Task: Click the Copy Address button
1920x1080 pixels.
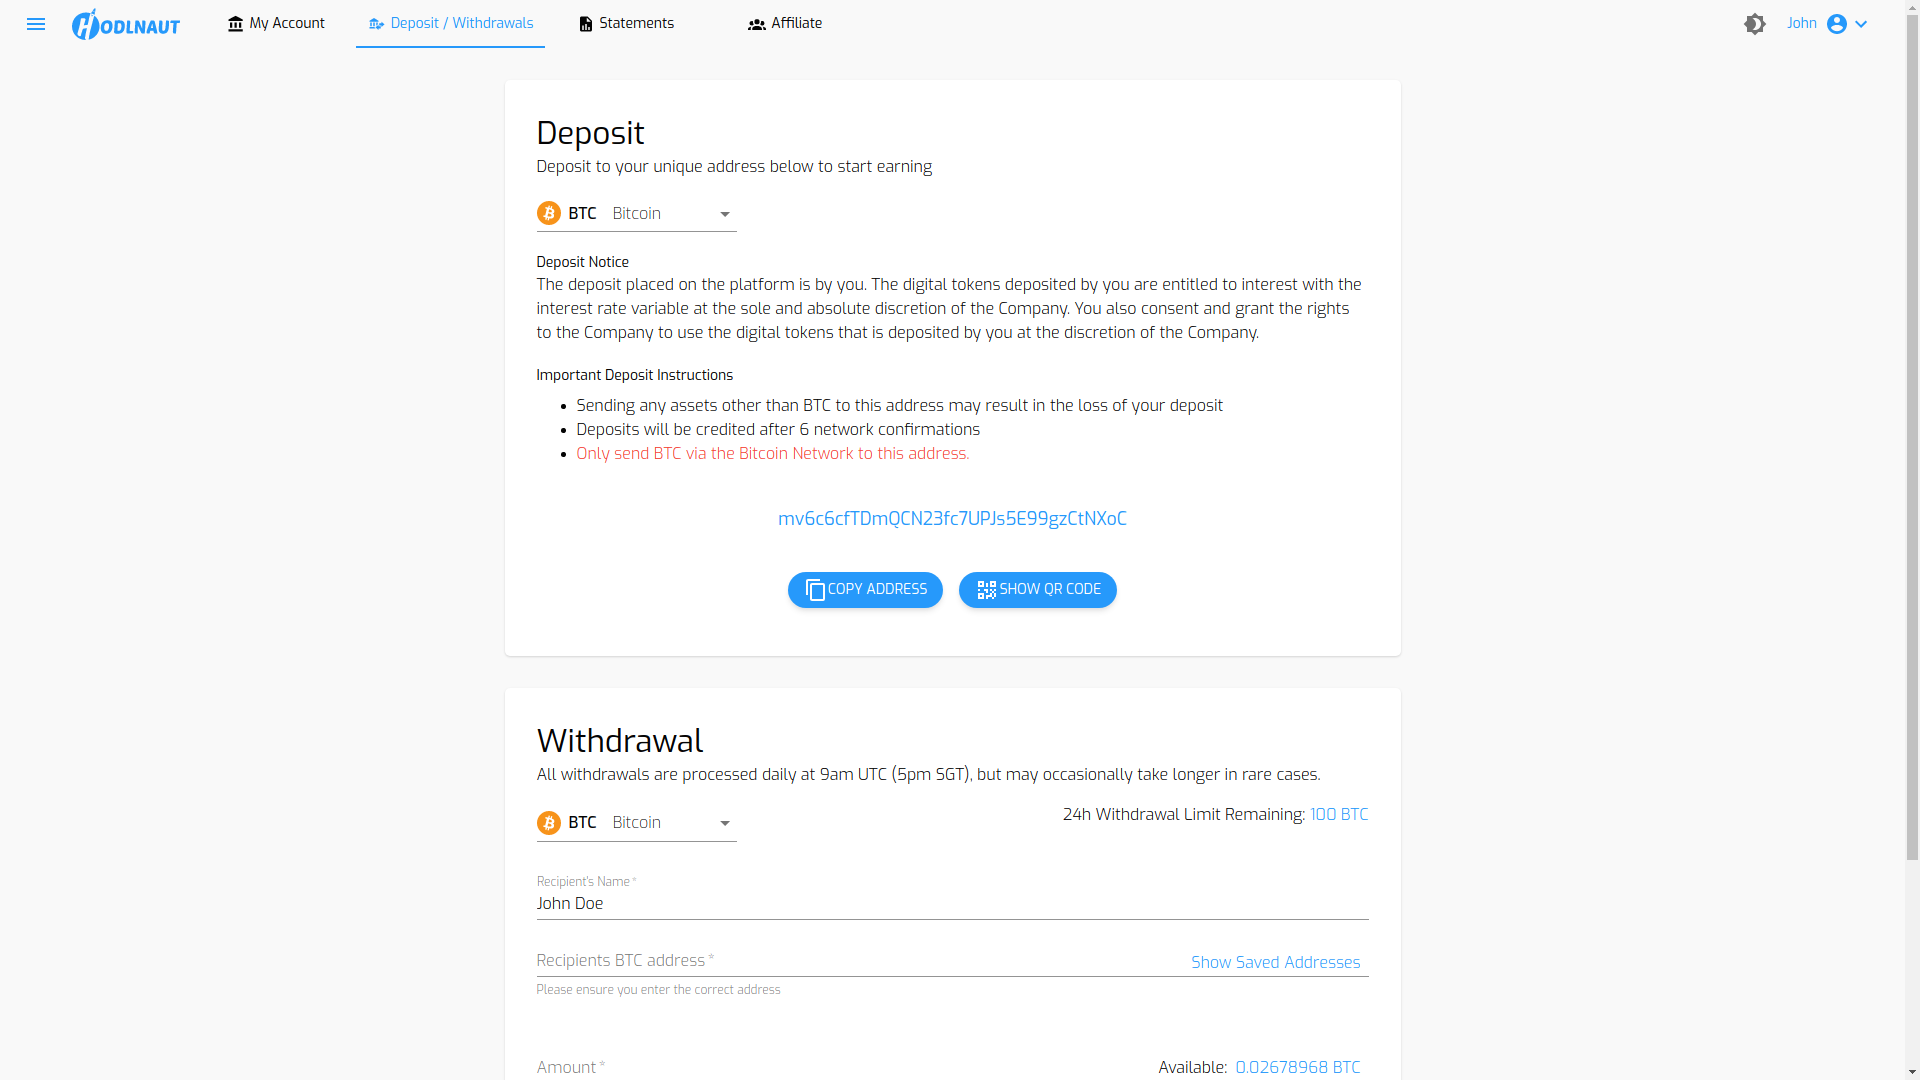Action: coord(865,590)
